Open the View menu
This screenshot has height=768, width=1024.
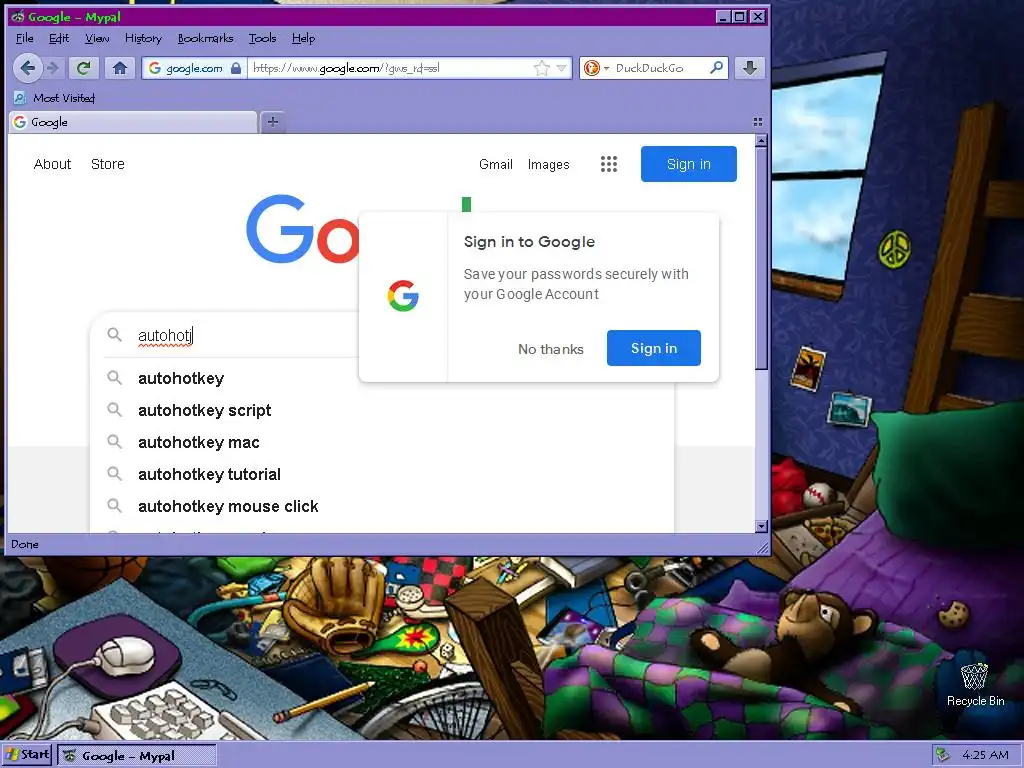[x=97, y=38]
